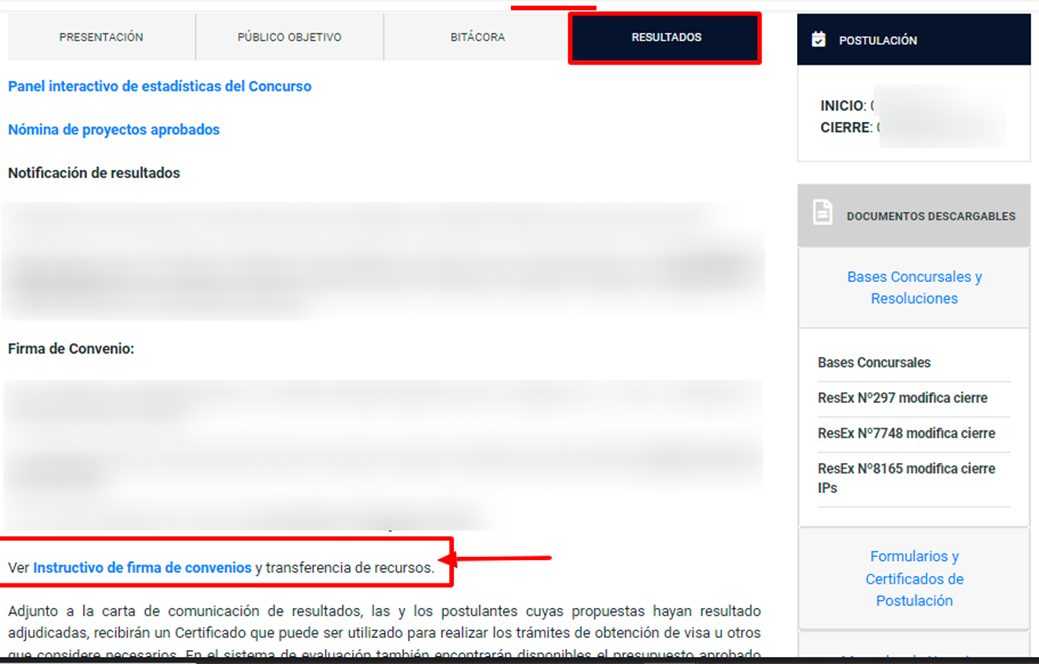Image resolution: width=1039 pixels, height=664 pixels.
Task: Open Panel interactivo de estadísticas del Concurso
Action: (160, 86)
